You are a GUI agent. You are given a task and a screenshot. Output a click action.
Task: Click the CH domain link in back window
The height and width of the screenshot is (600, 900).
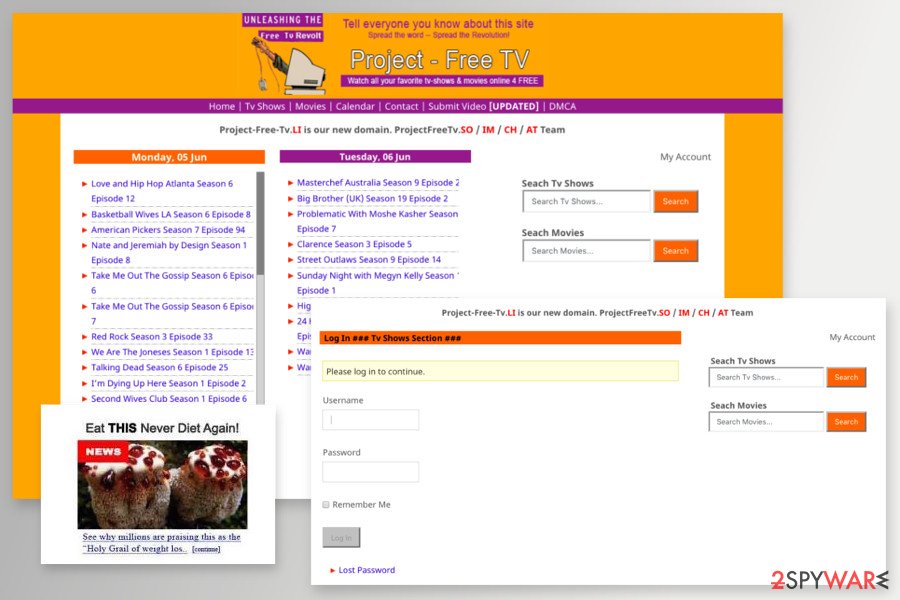click(510, 130)
